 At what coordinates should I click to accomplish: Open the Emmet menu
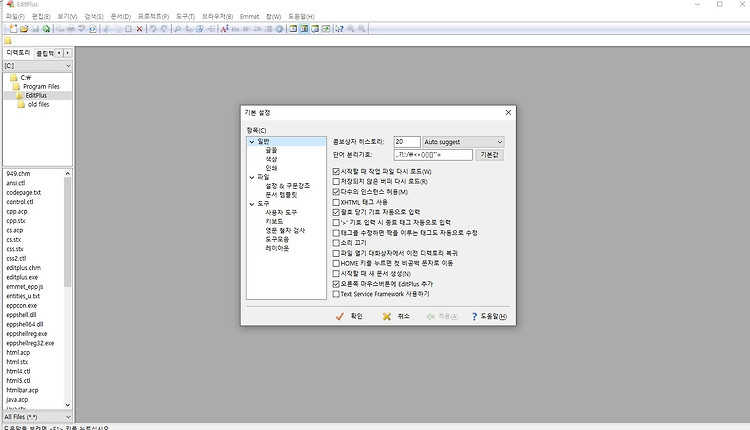[x=249, y=16]
